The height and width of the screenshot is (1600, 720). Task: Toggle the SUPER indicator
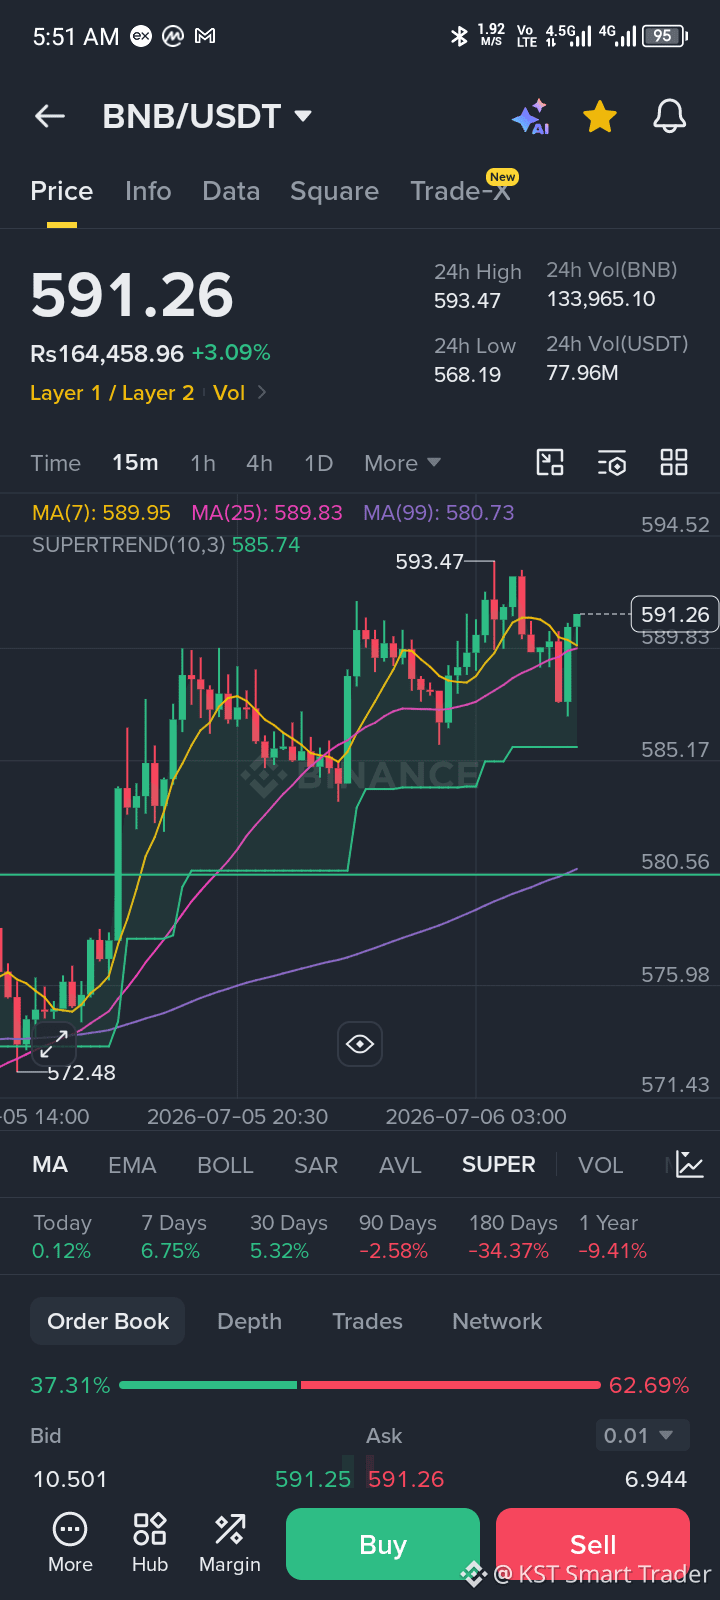pos(498,1165)
